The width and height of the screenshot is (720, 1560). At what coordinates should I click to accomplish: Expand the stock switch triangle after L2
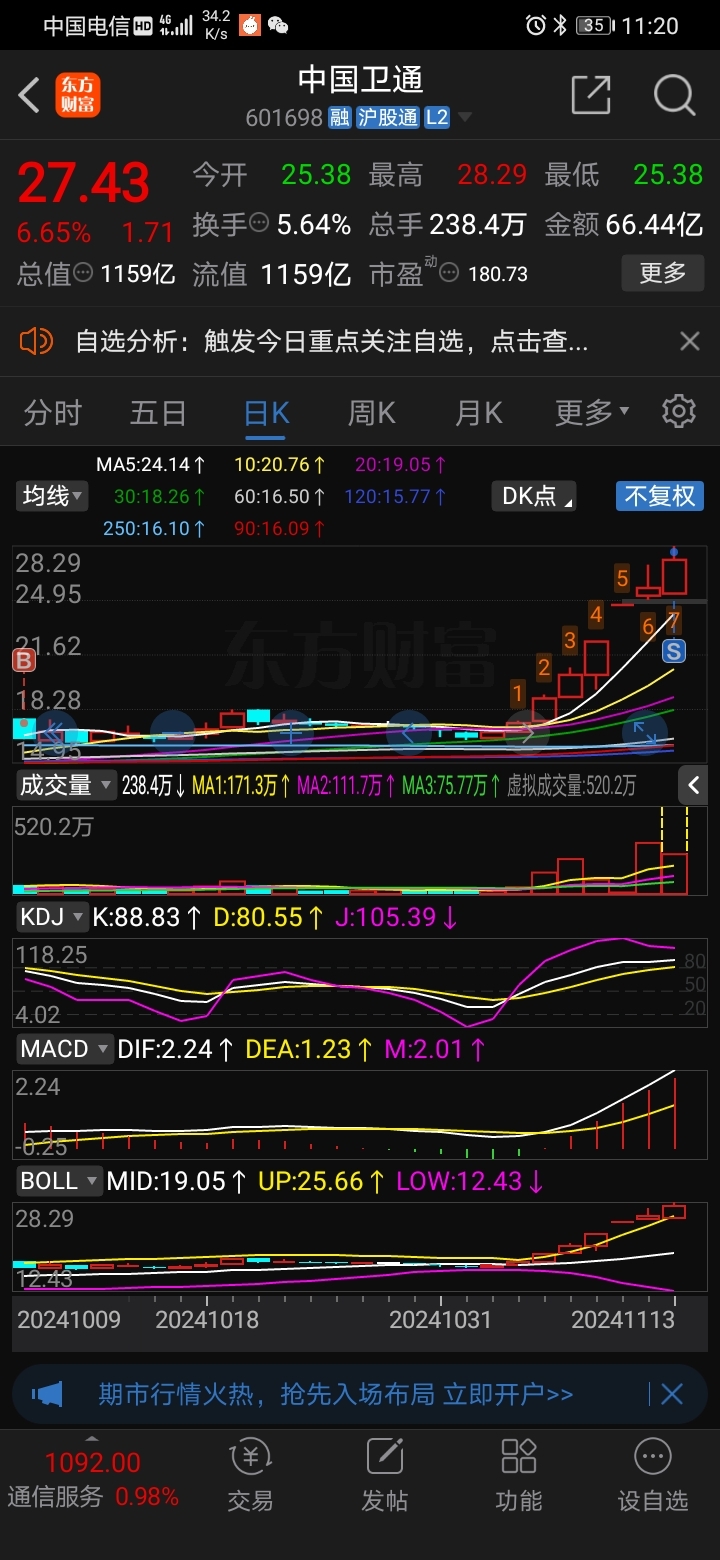click(x=465, y=119)
